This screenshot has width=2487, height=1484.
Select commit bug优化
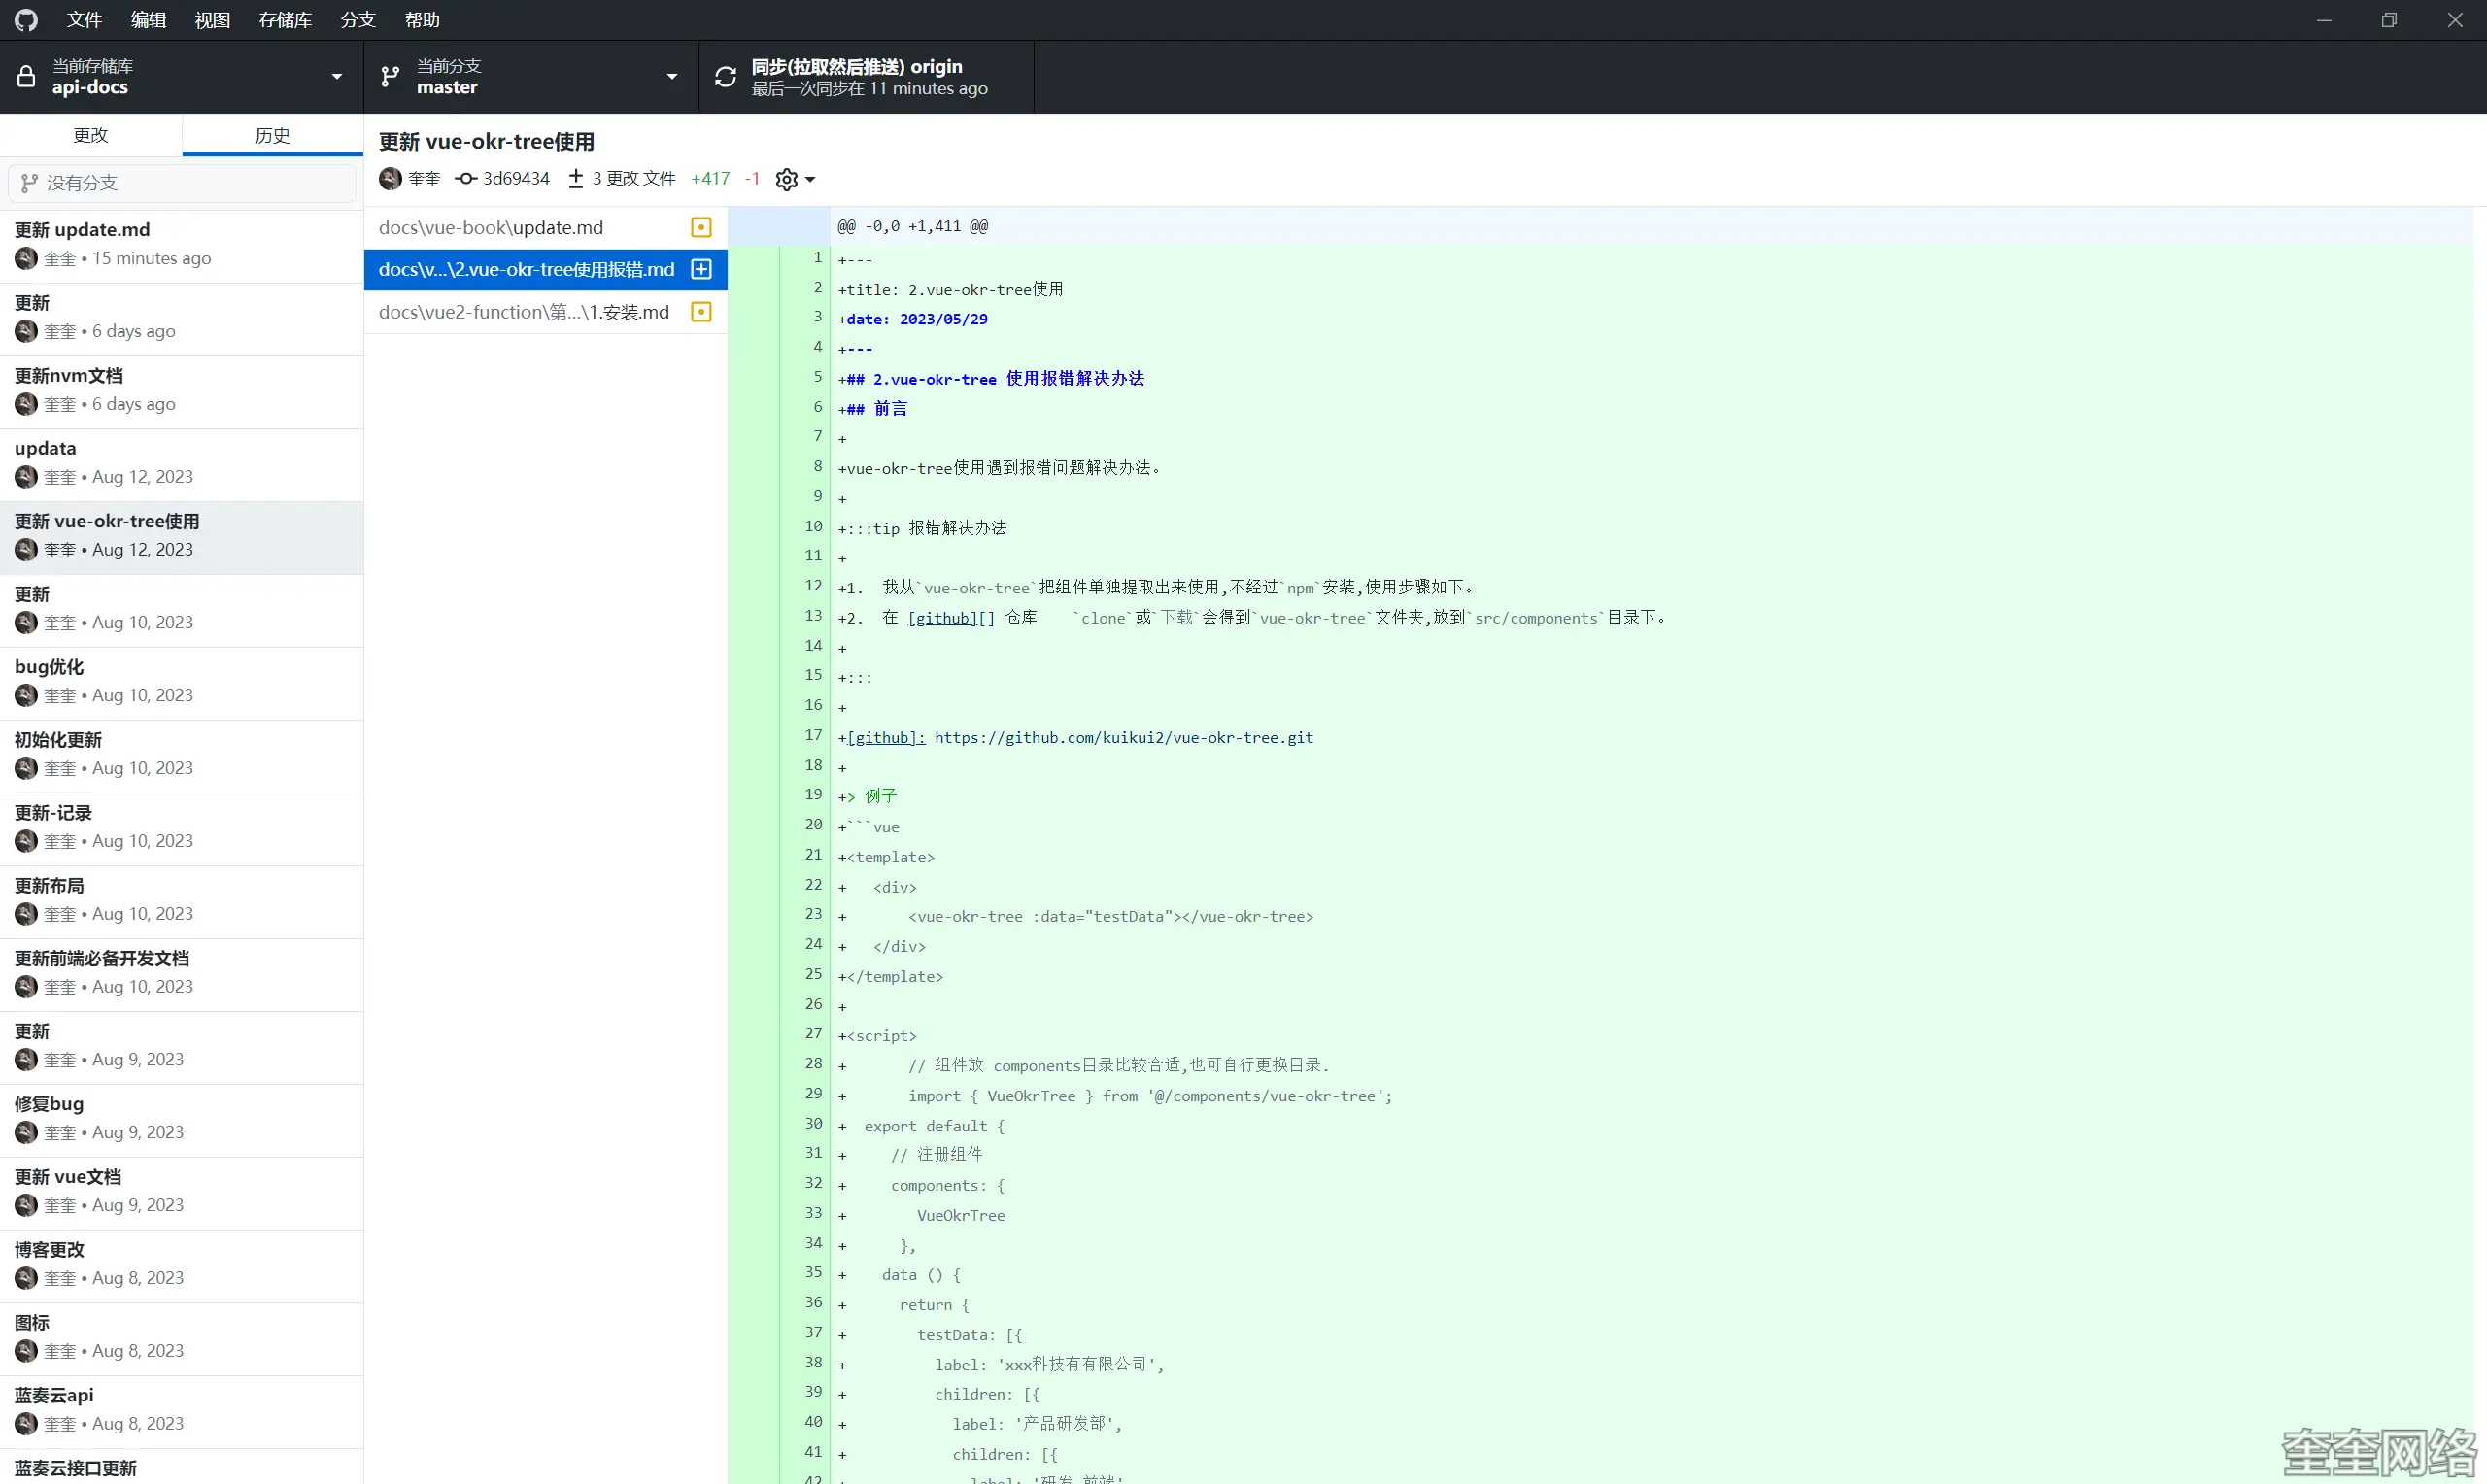click(x=182, y=683)
